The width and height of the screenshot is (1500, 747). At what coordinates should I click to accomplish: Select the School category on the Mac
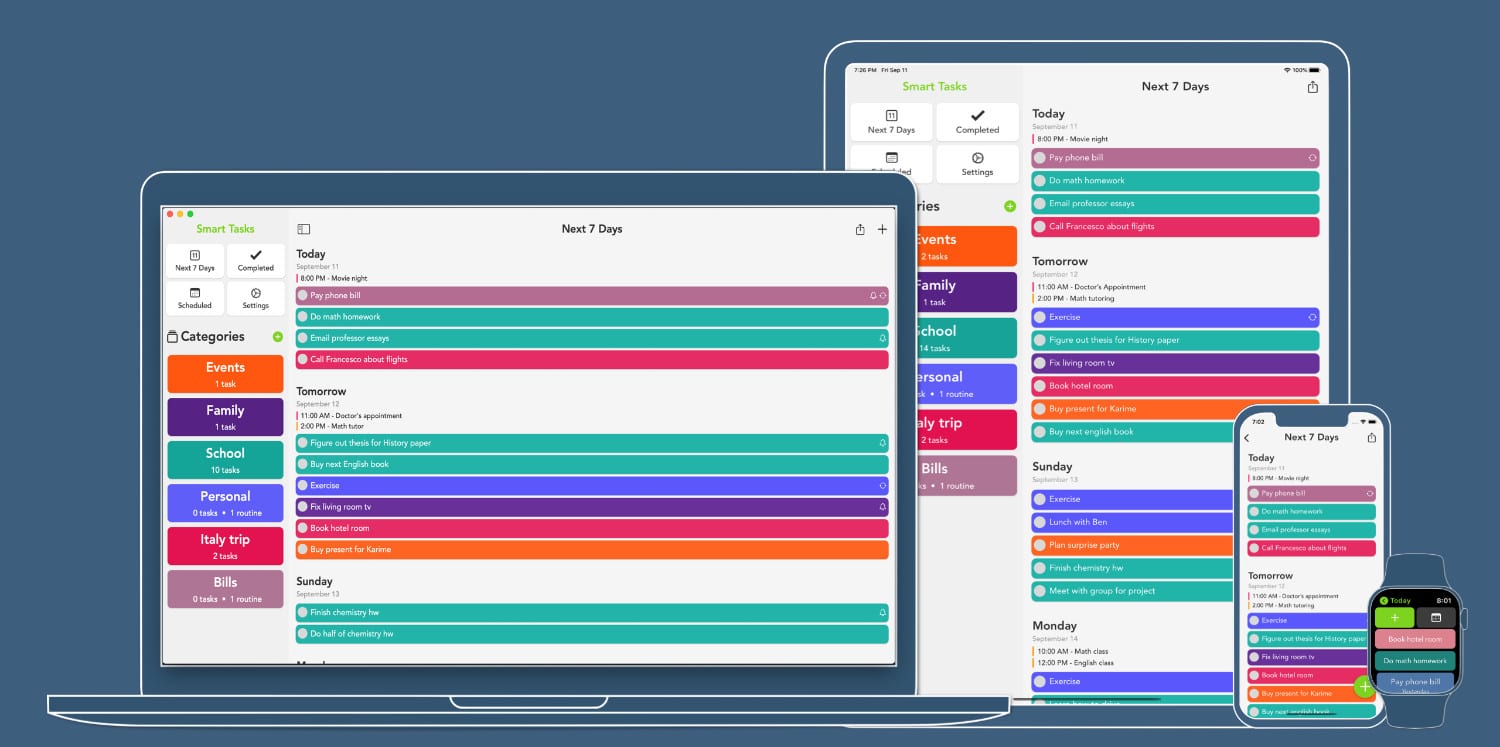click(225, 460)
